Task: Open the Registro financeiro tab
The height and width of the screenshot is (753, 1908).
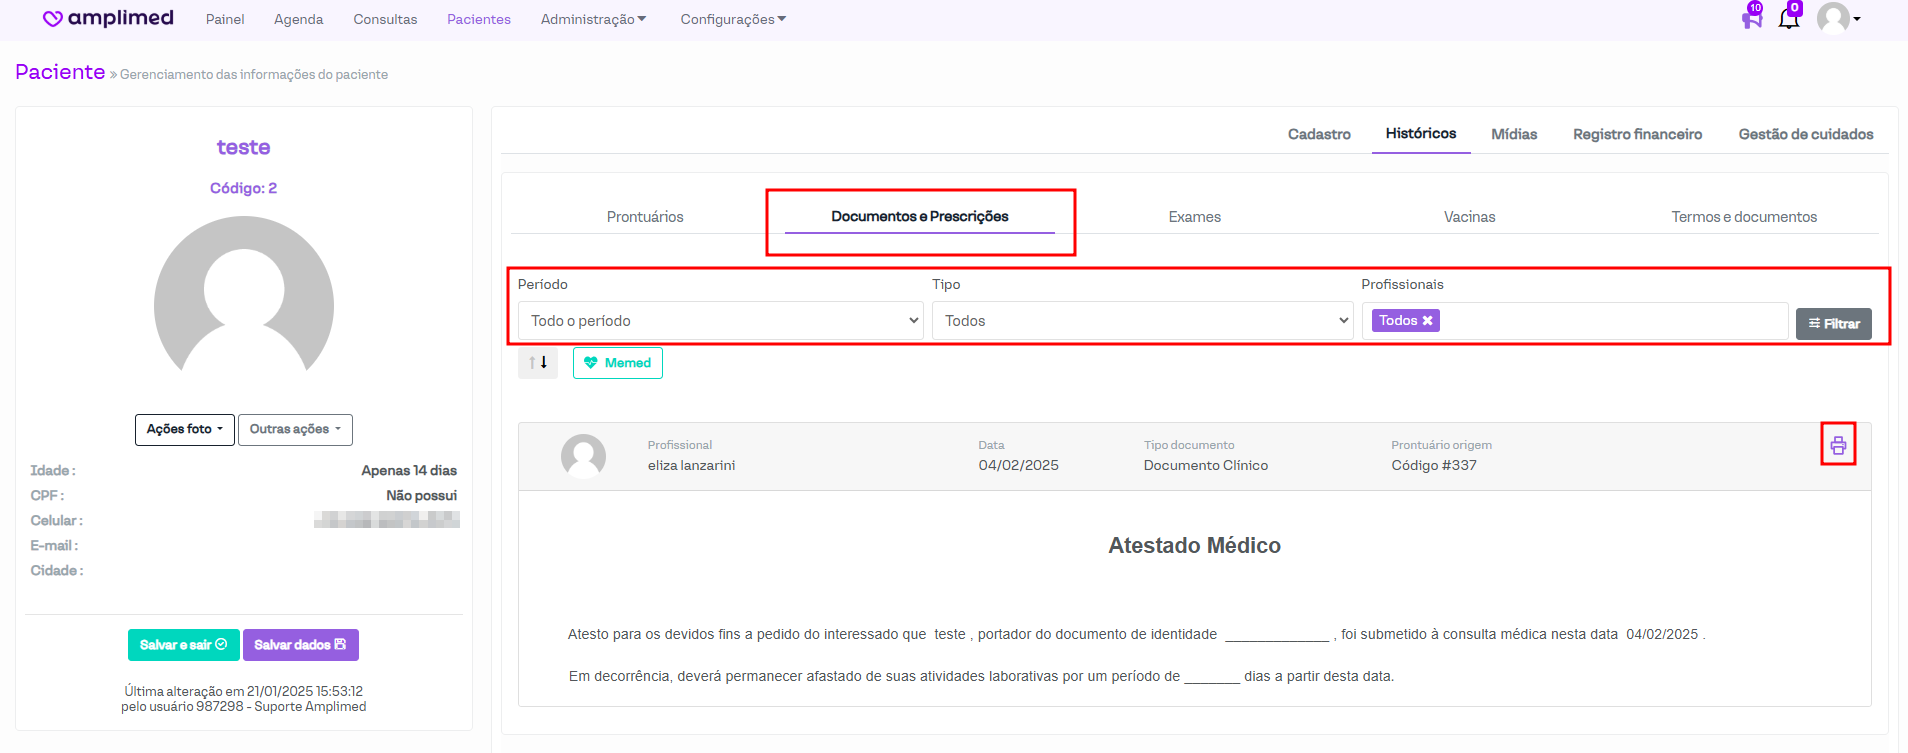Action: 1637,134
